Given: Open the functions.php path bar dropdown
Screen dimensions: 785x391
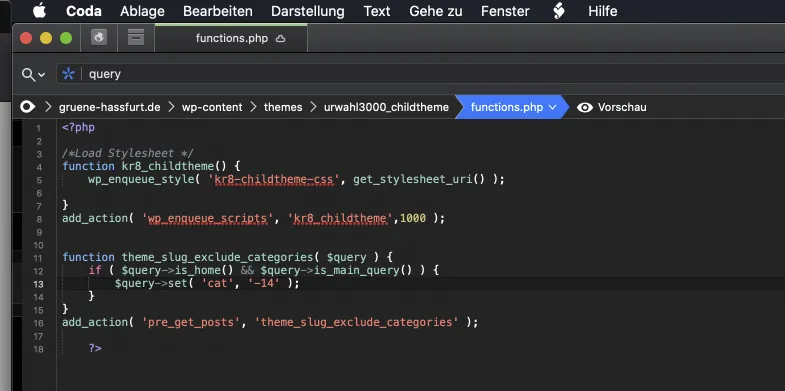Looking at the screenshot, I should [513, 107].
